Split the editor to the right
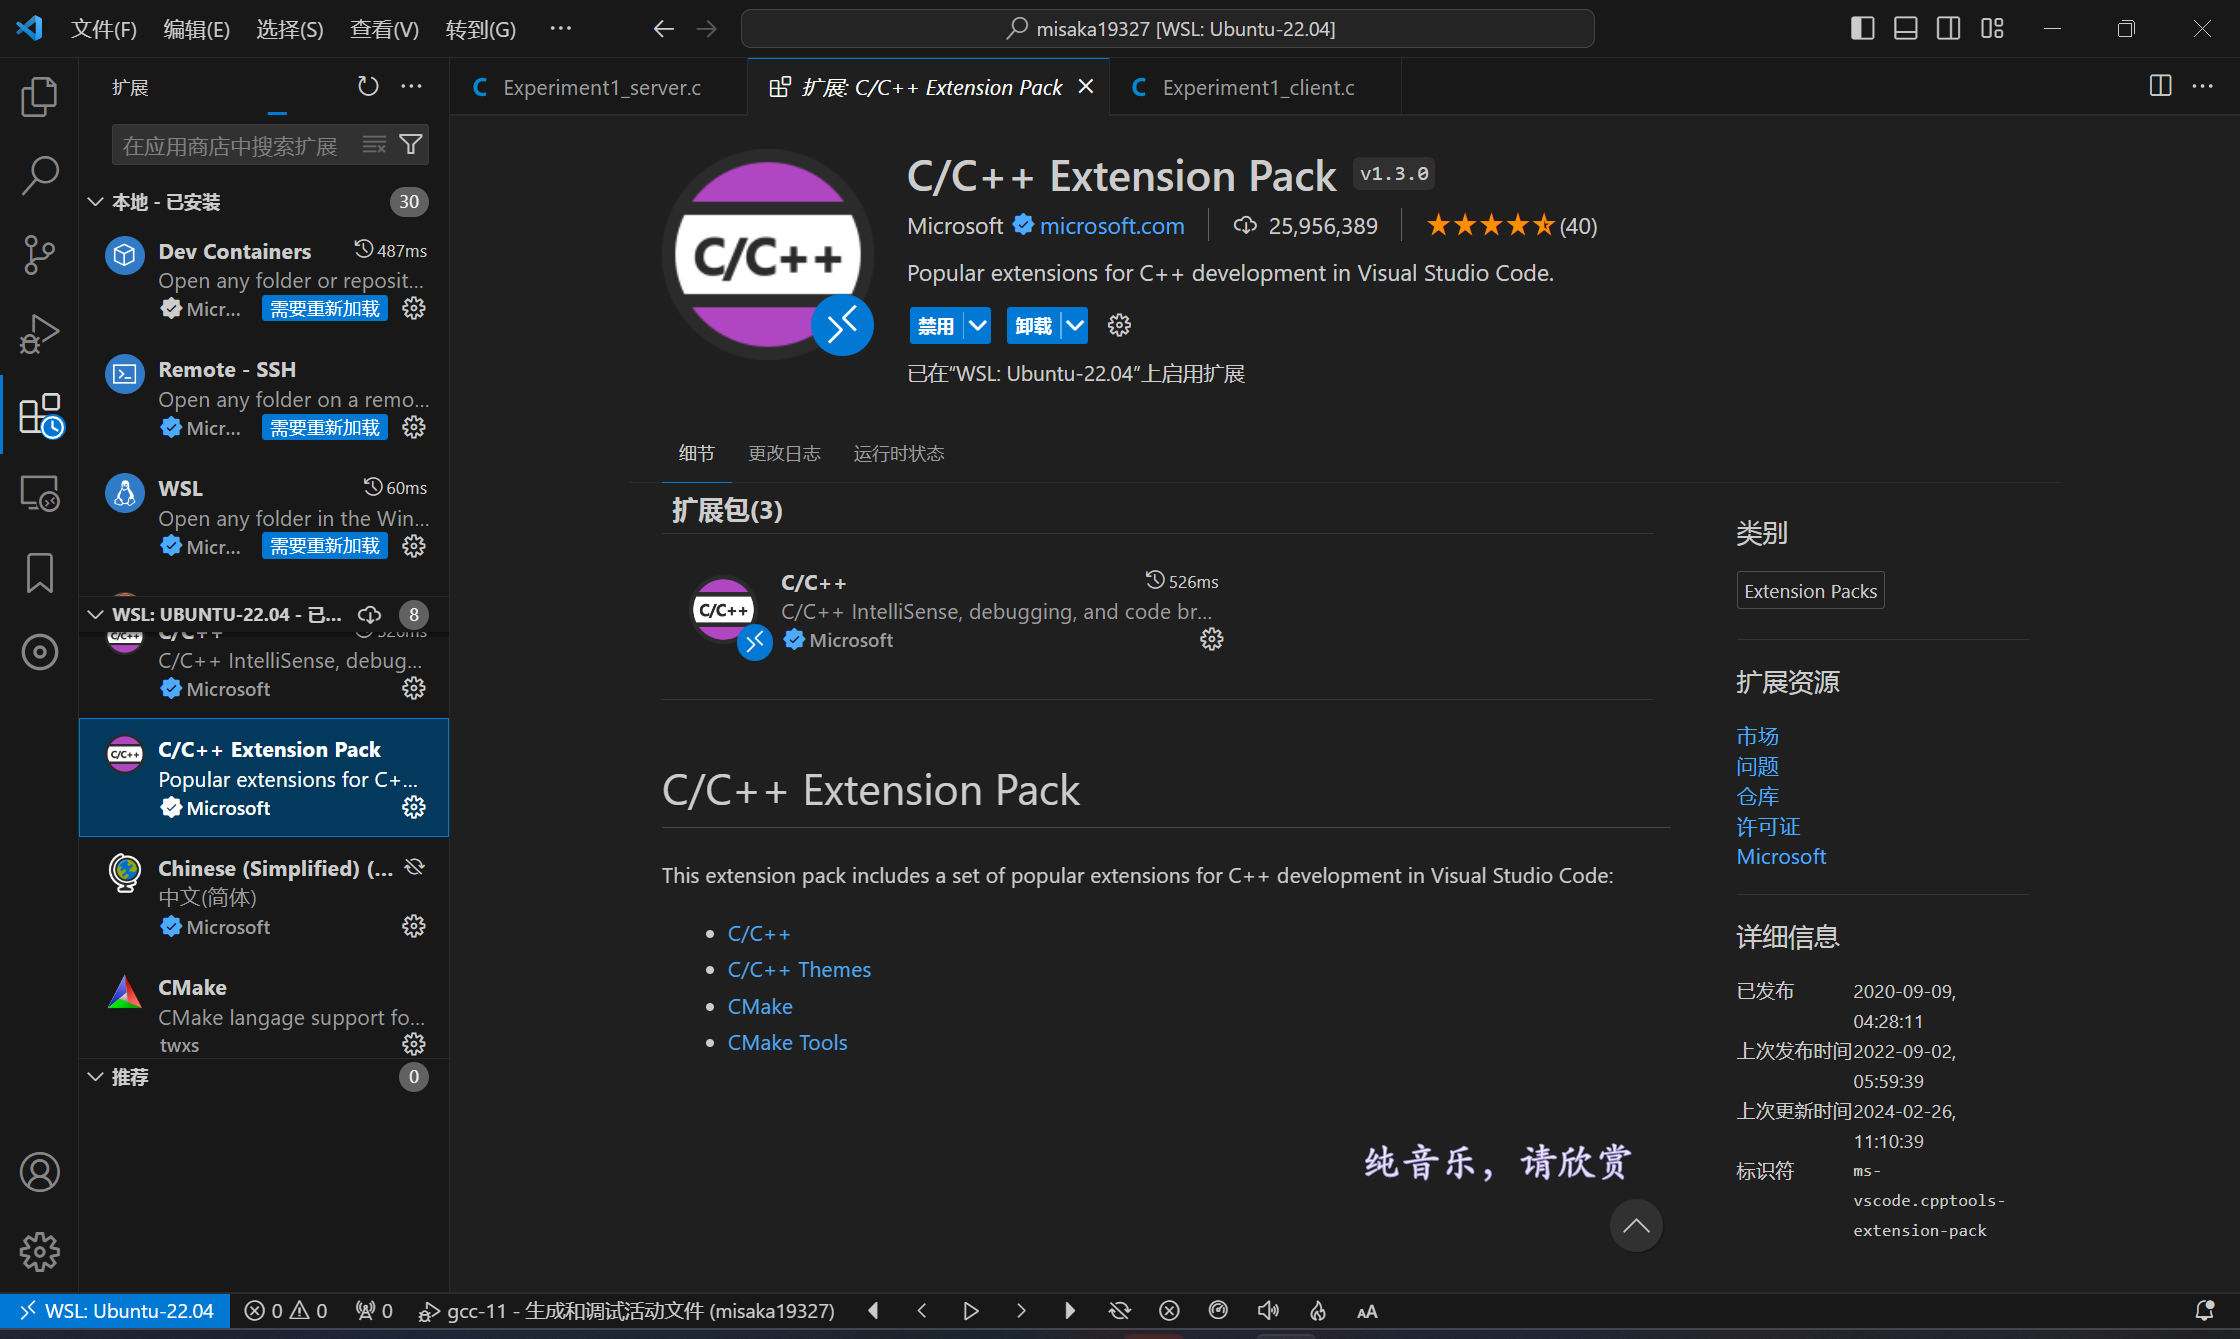The width and height of the screenshot is (2240, 1339). click(x=2160, y=87)
